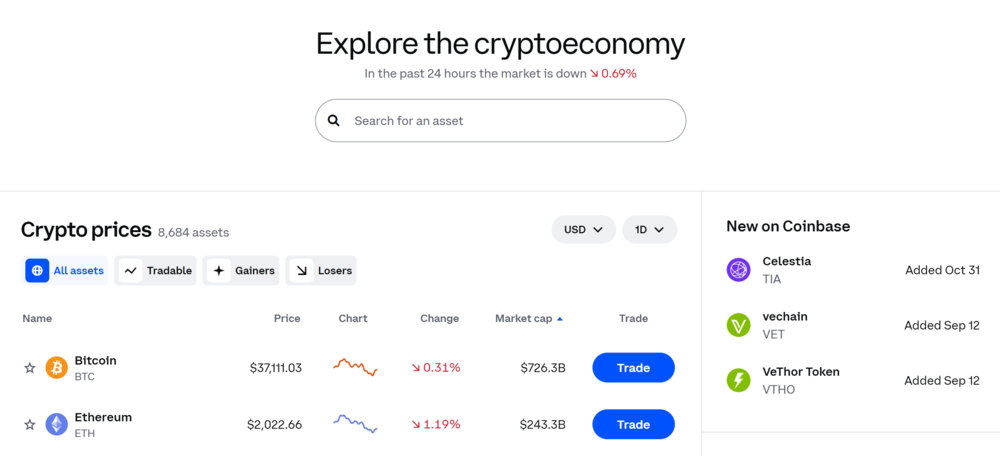The width and height of the screenshot is (1000, 456).
Task: Open the USD currency dropdown
Action: point(583,230)
